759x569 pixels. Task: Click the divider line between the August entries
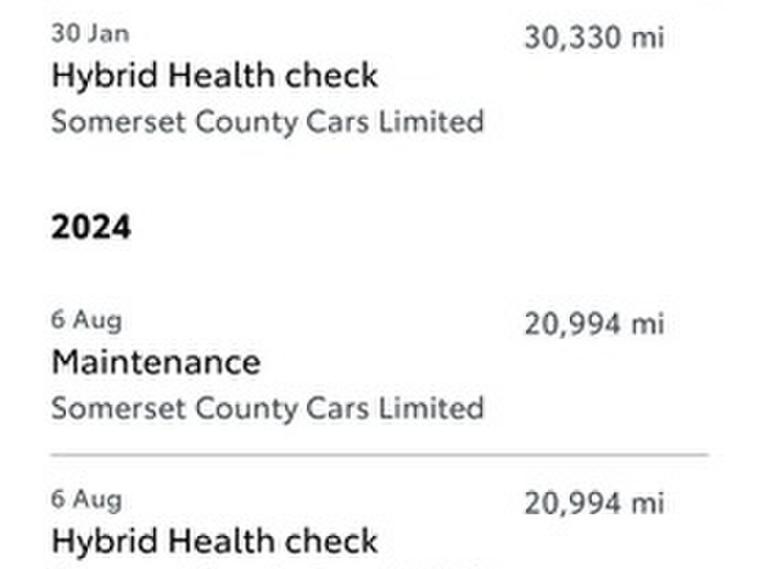coord(379,454)
